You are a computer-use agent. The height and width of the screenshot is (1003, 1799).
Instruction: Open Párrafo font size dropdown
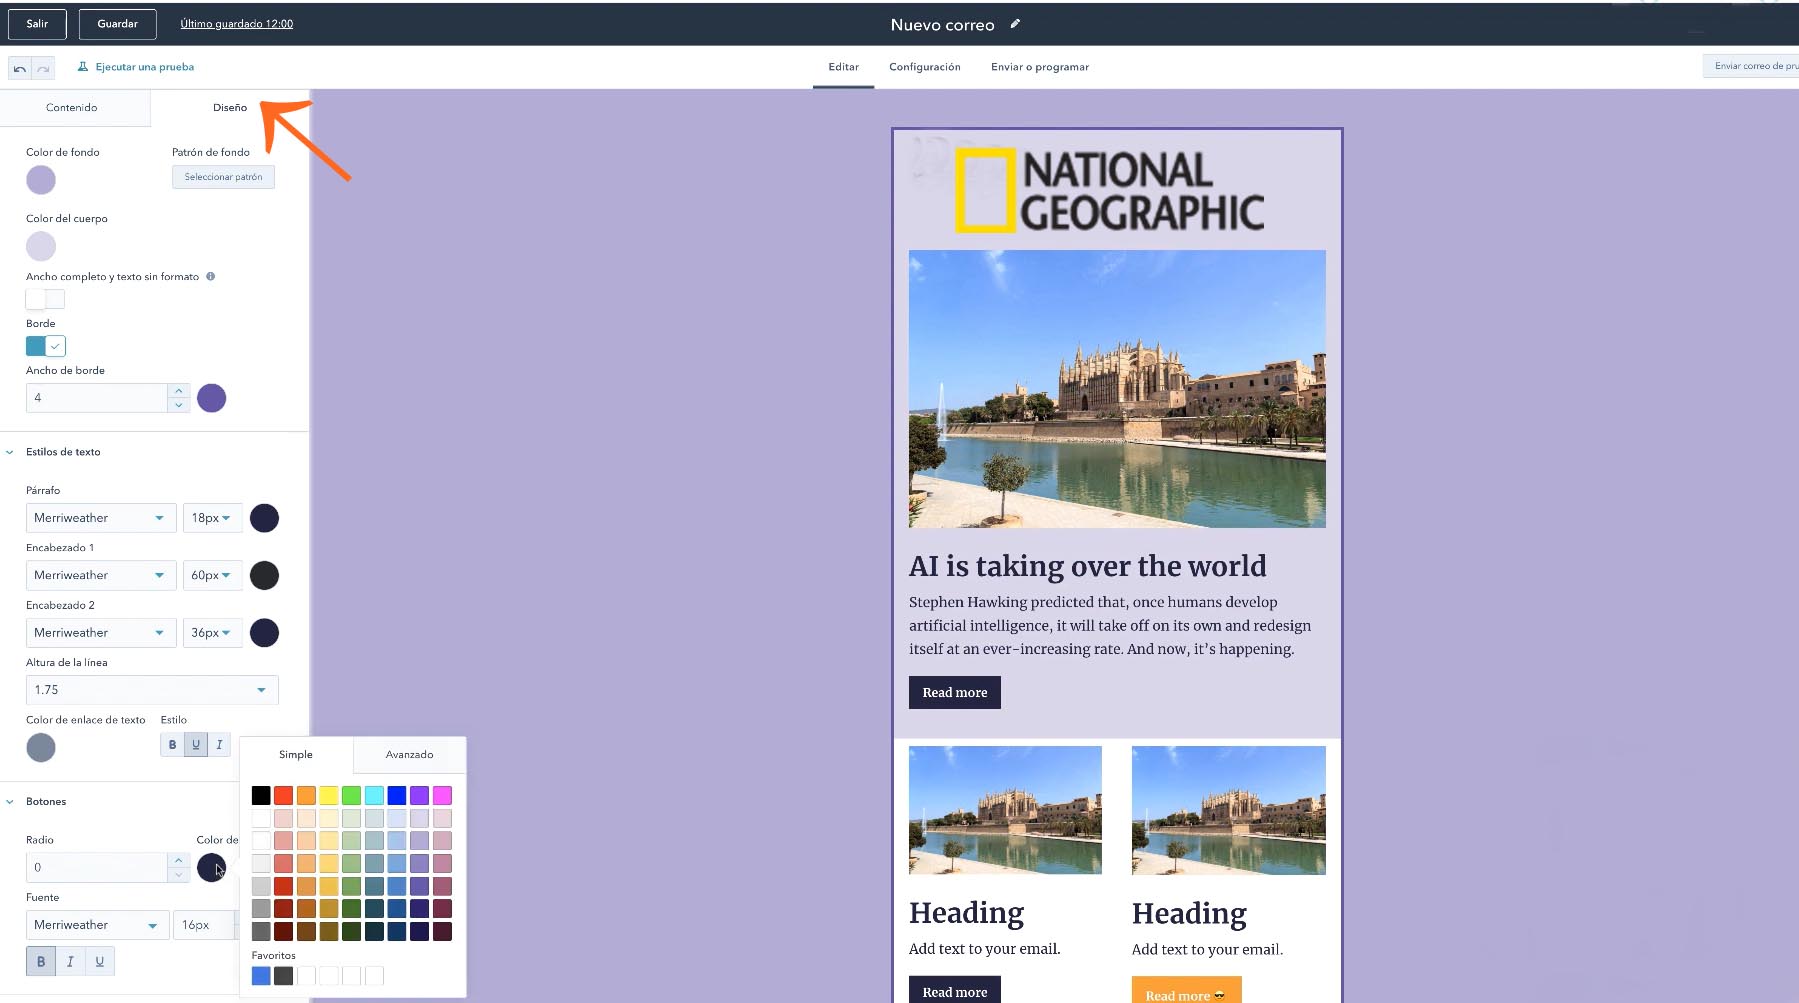click(x=212, y=518)
